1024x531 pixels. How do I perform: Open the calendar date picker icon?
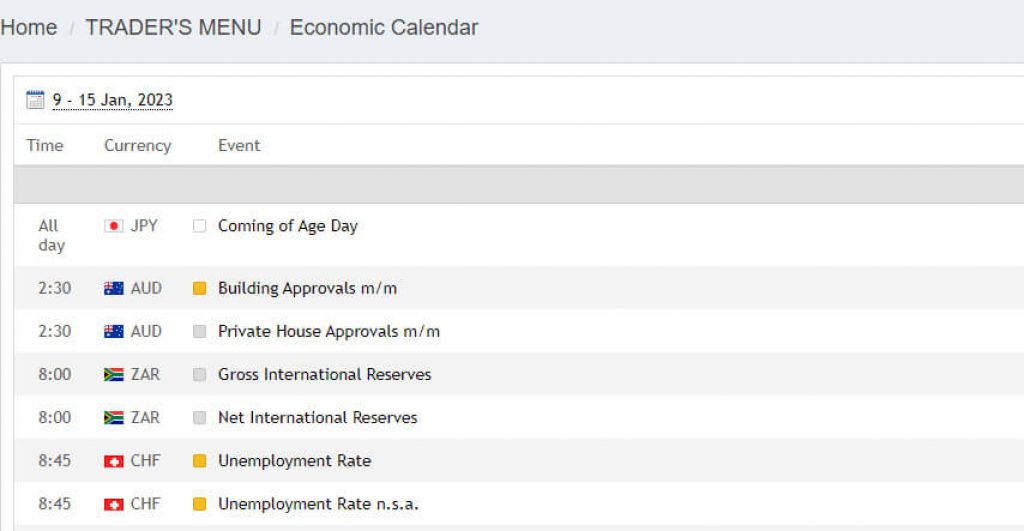coord(35,100)
